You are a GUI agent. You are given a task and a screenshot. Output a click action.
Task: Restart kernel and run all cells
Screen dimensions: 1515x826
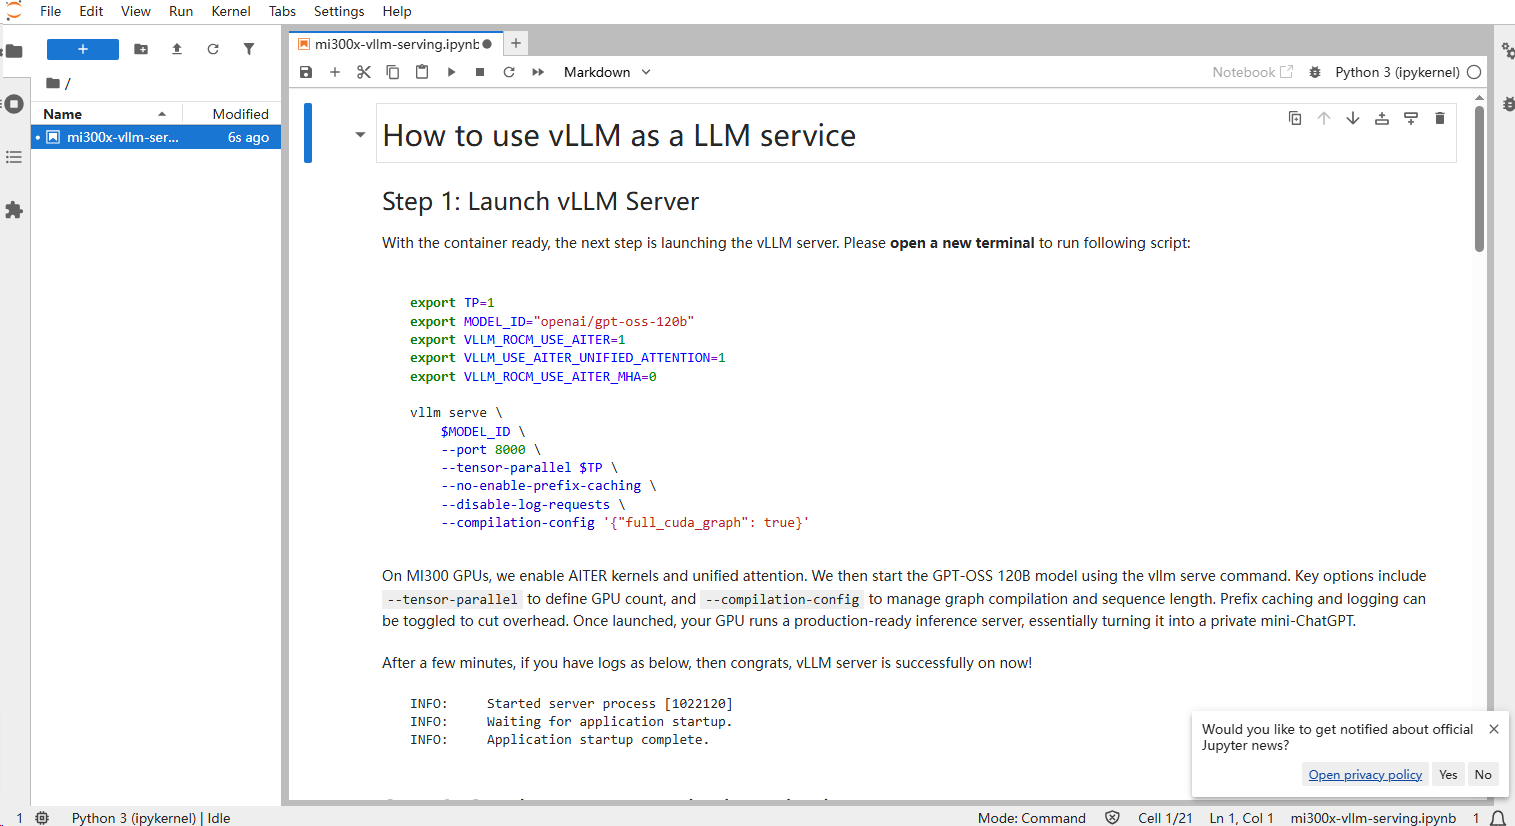538,72
